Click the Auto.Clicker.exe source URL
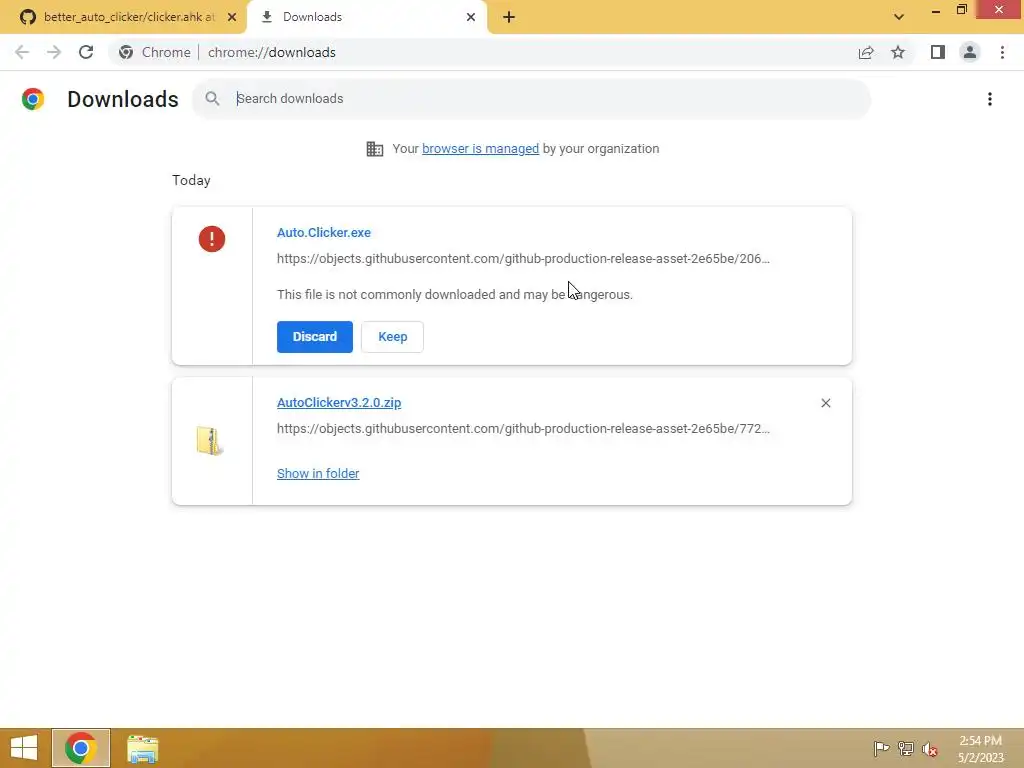 [x=523, y=259]
